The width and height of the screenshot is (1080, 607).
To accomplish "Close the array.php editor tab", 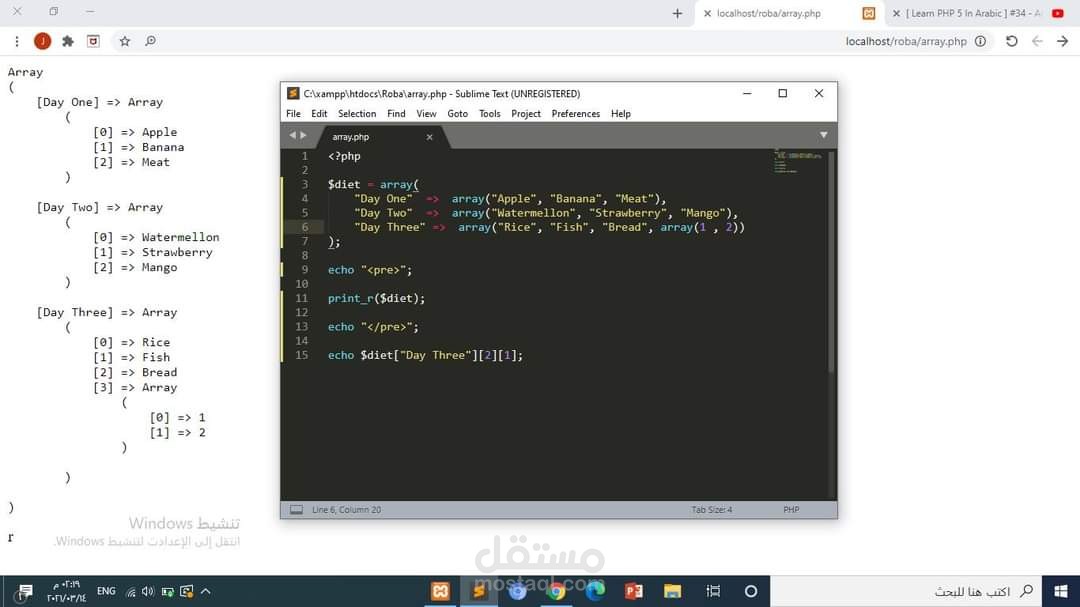I will click(429, 137).
